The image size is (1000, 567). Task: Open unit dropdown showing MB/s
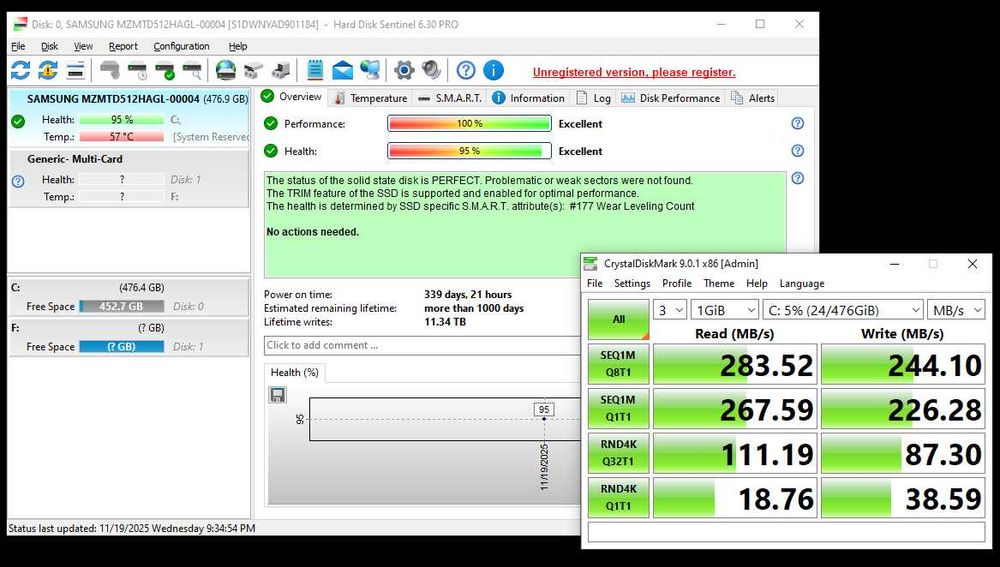tap(957, 311)
